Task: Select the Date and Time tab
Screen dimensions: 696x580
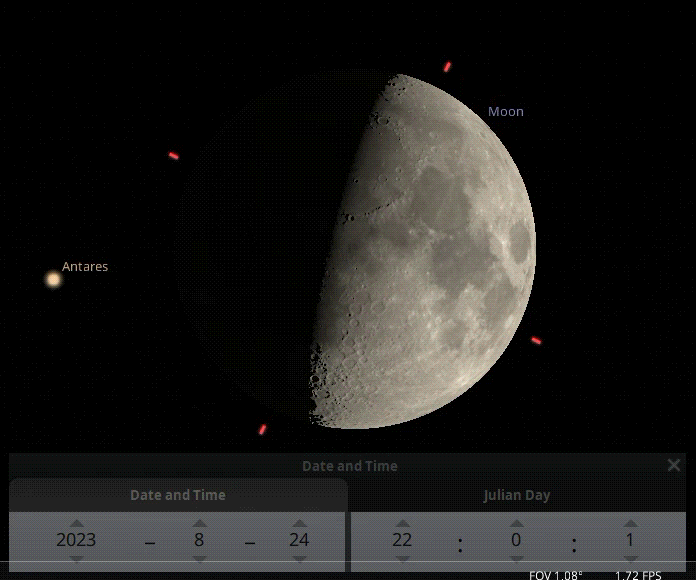Action: (x=178, y=495)
